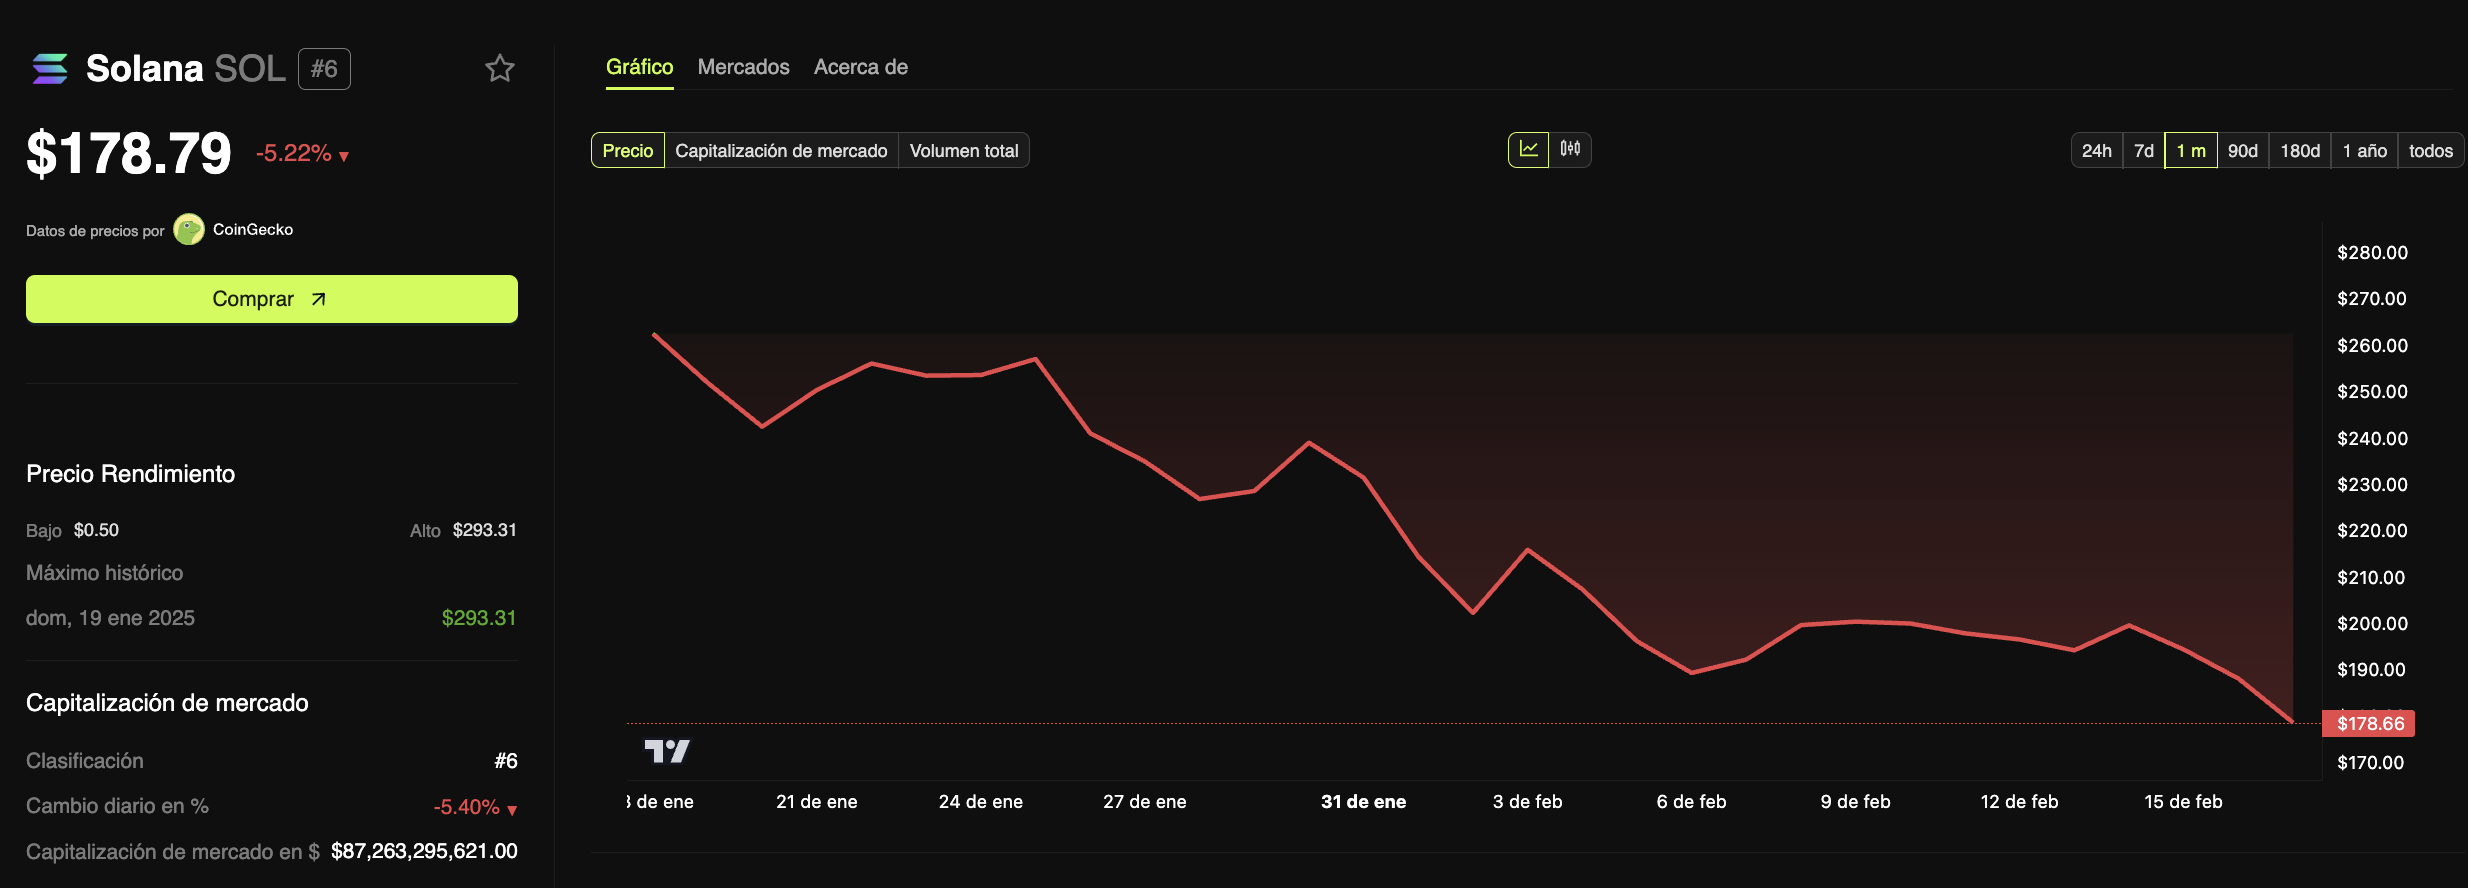This screenshot has width=2468, height=888.
Task: Click the 15 de feb date marker
Action: pyautogui.click(x=2183, y=802)
